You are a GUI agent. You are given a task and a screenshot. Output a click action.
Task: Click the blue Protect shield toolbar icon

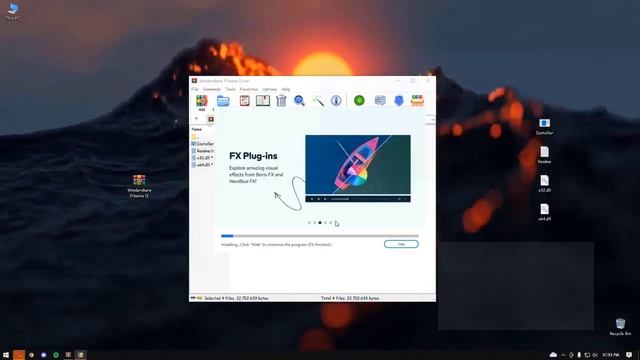click(399, 100)
